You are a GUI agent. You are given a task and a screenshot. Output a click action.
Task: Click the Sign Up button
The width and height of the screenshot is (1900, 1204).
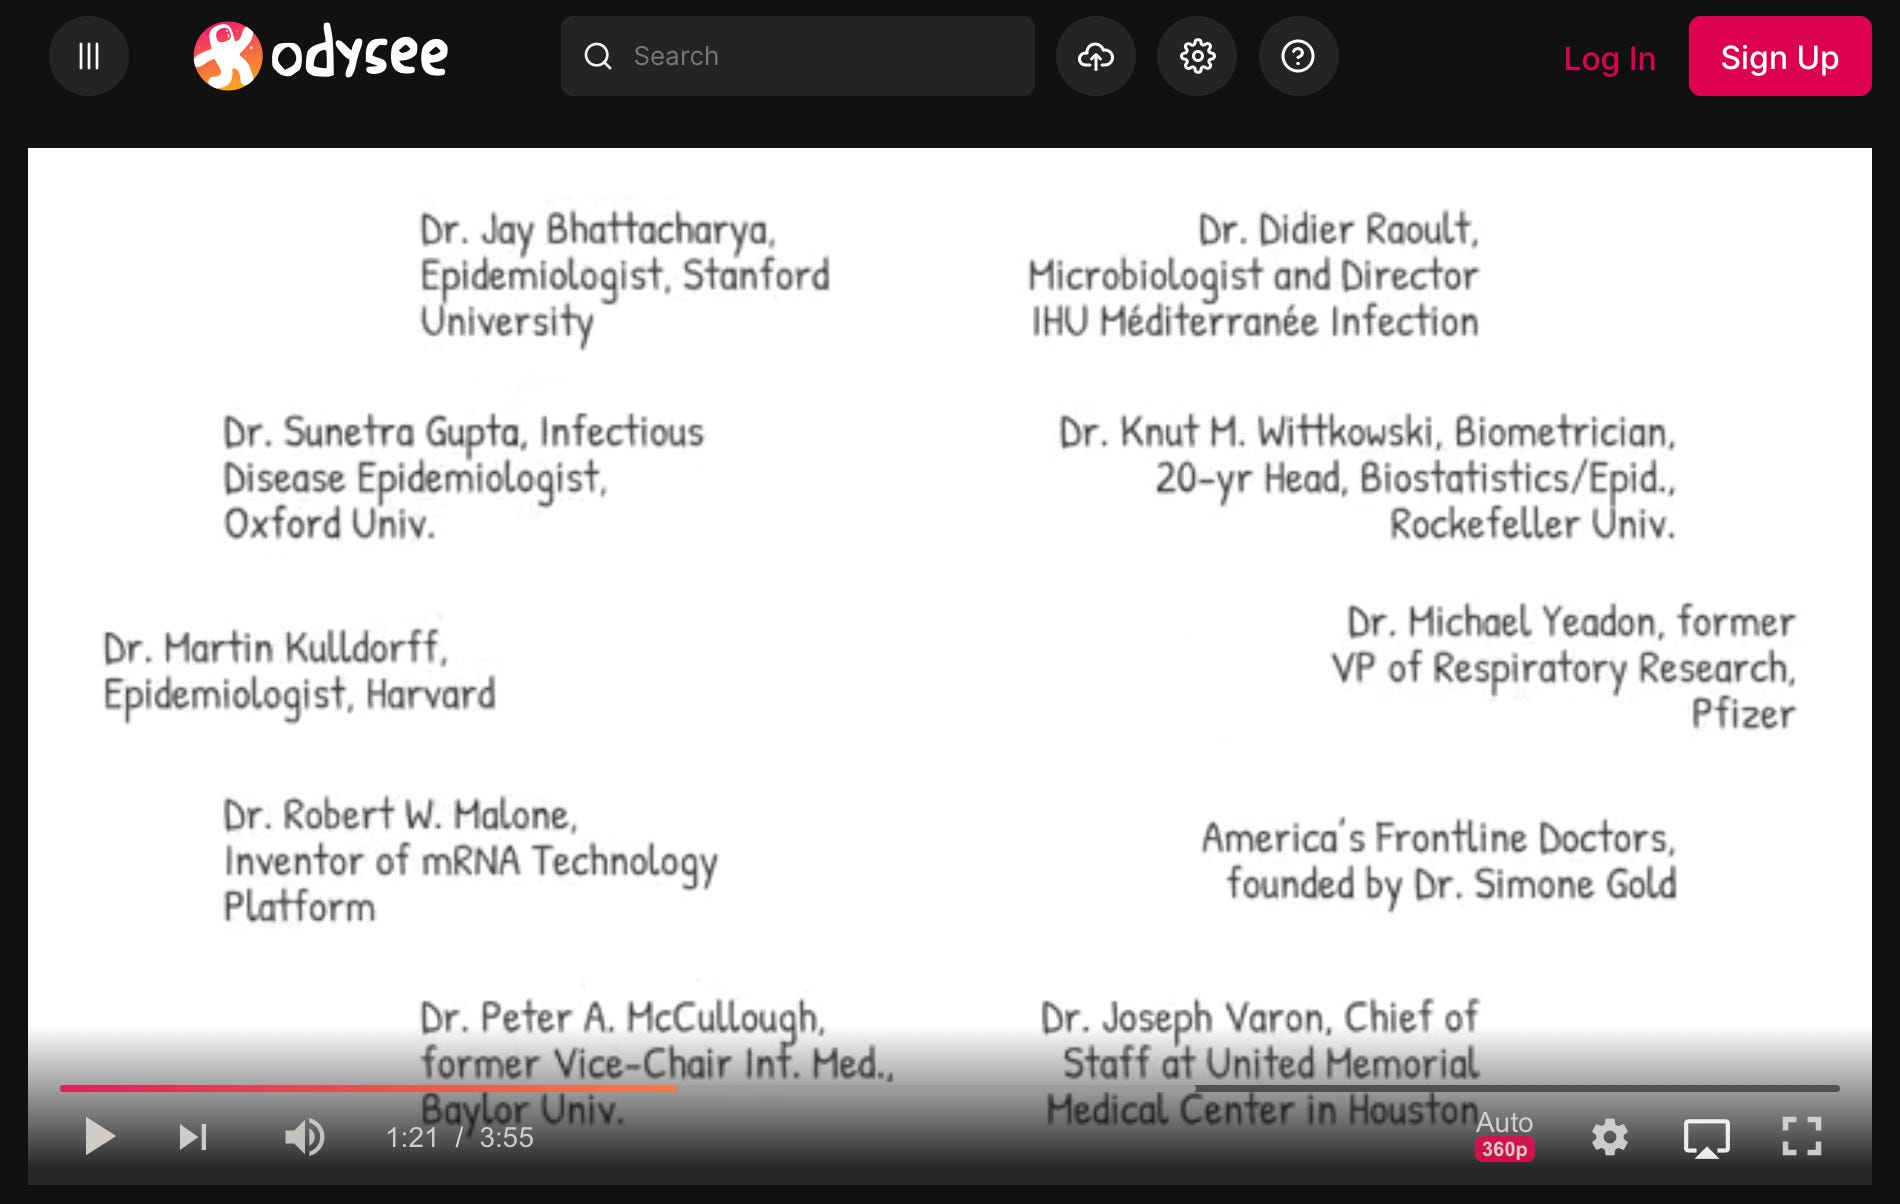[1780, 56]
